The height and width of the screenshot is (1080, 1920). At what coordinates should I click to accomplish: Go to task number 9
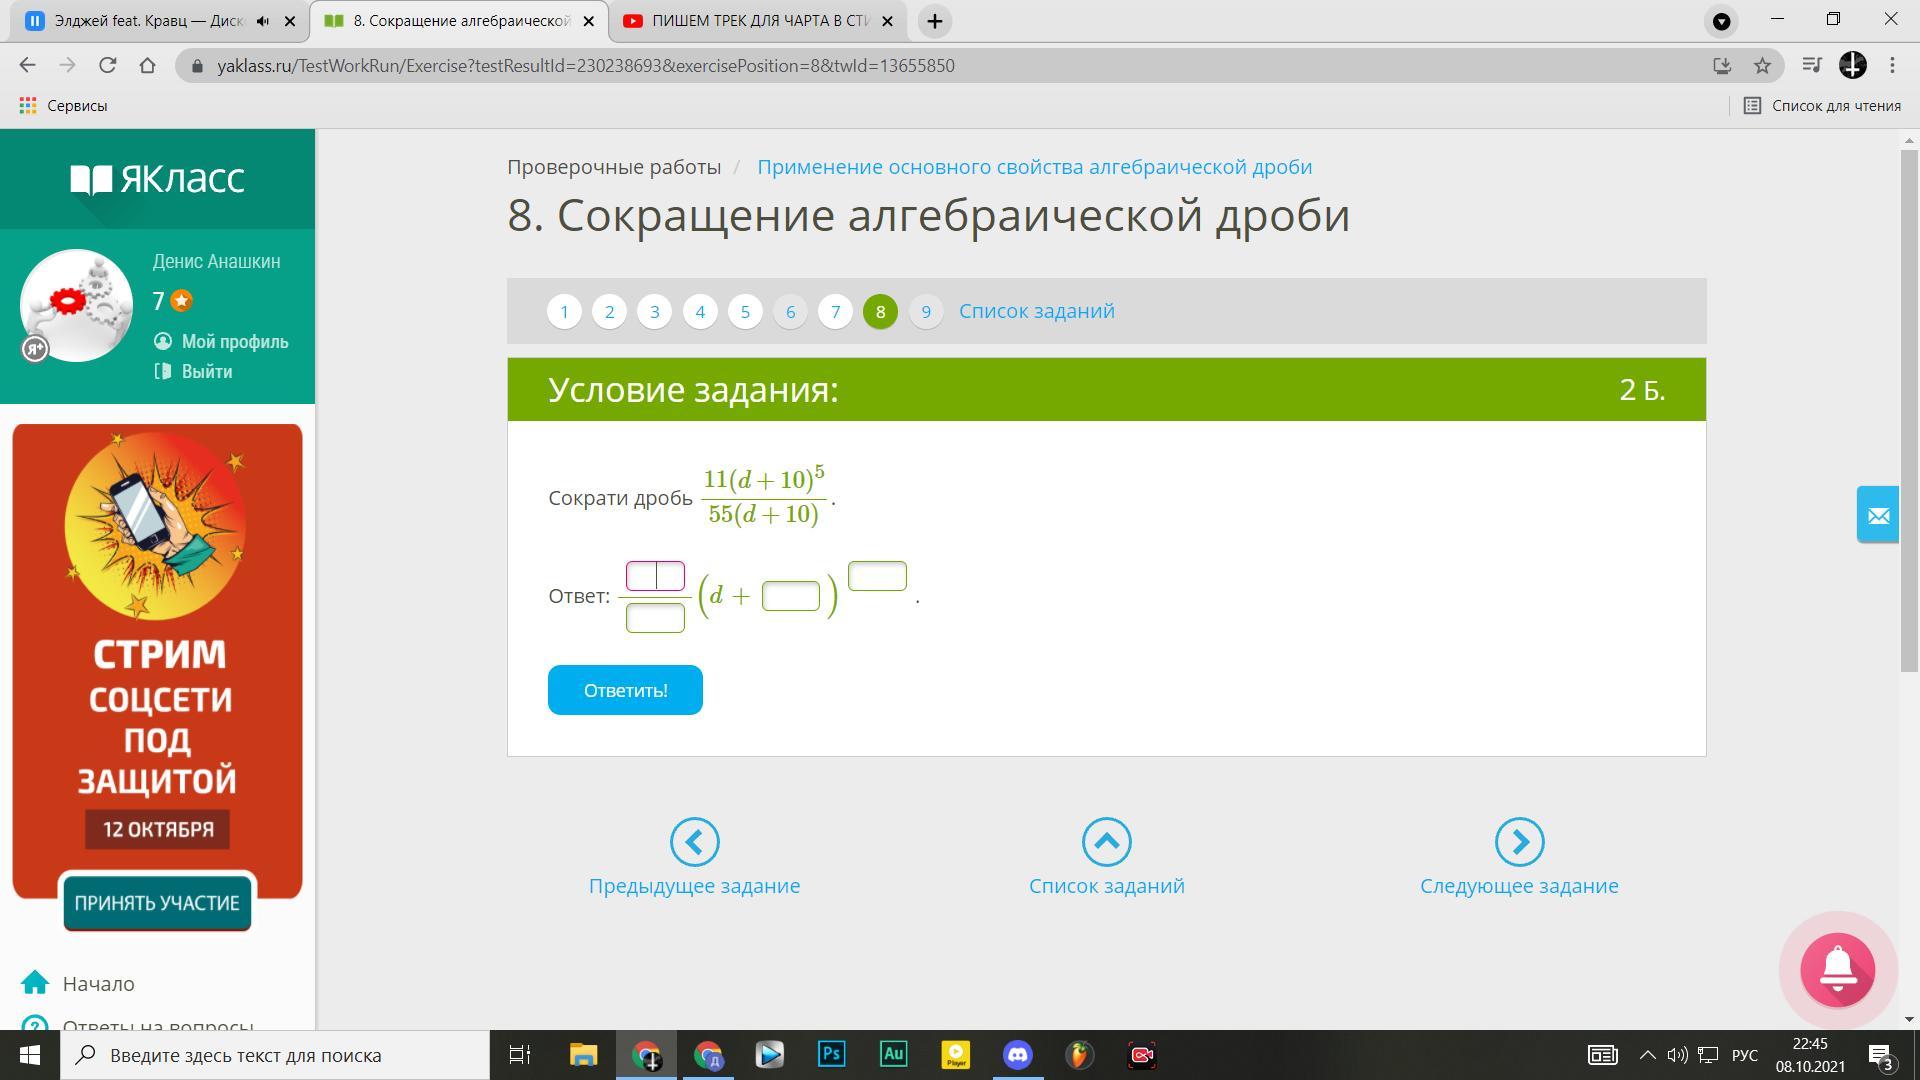pyautogui.click(x=925, y=312)
